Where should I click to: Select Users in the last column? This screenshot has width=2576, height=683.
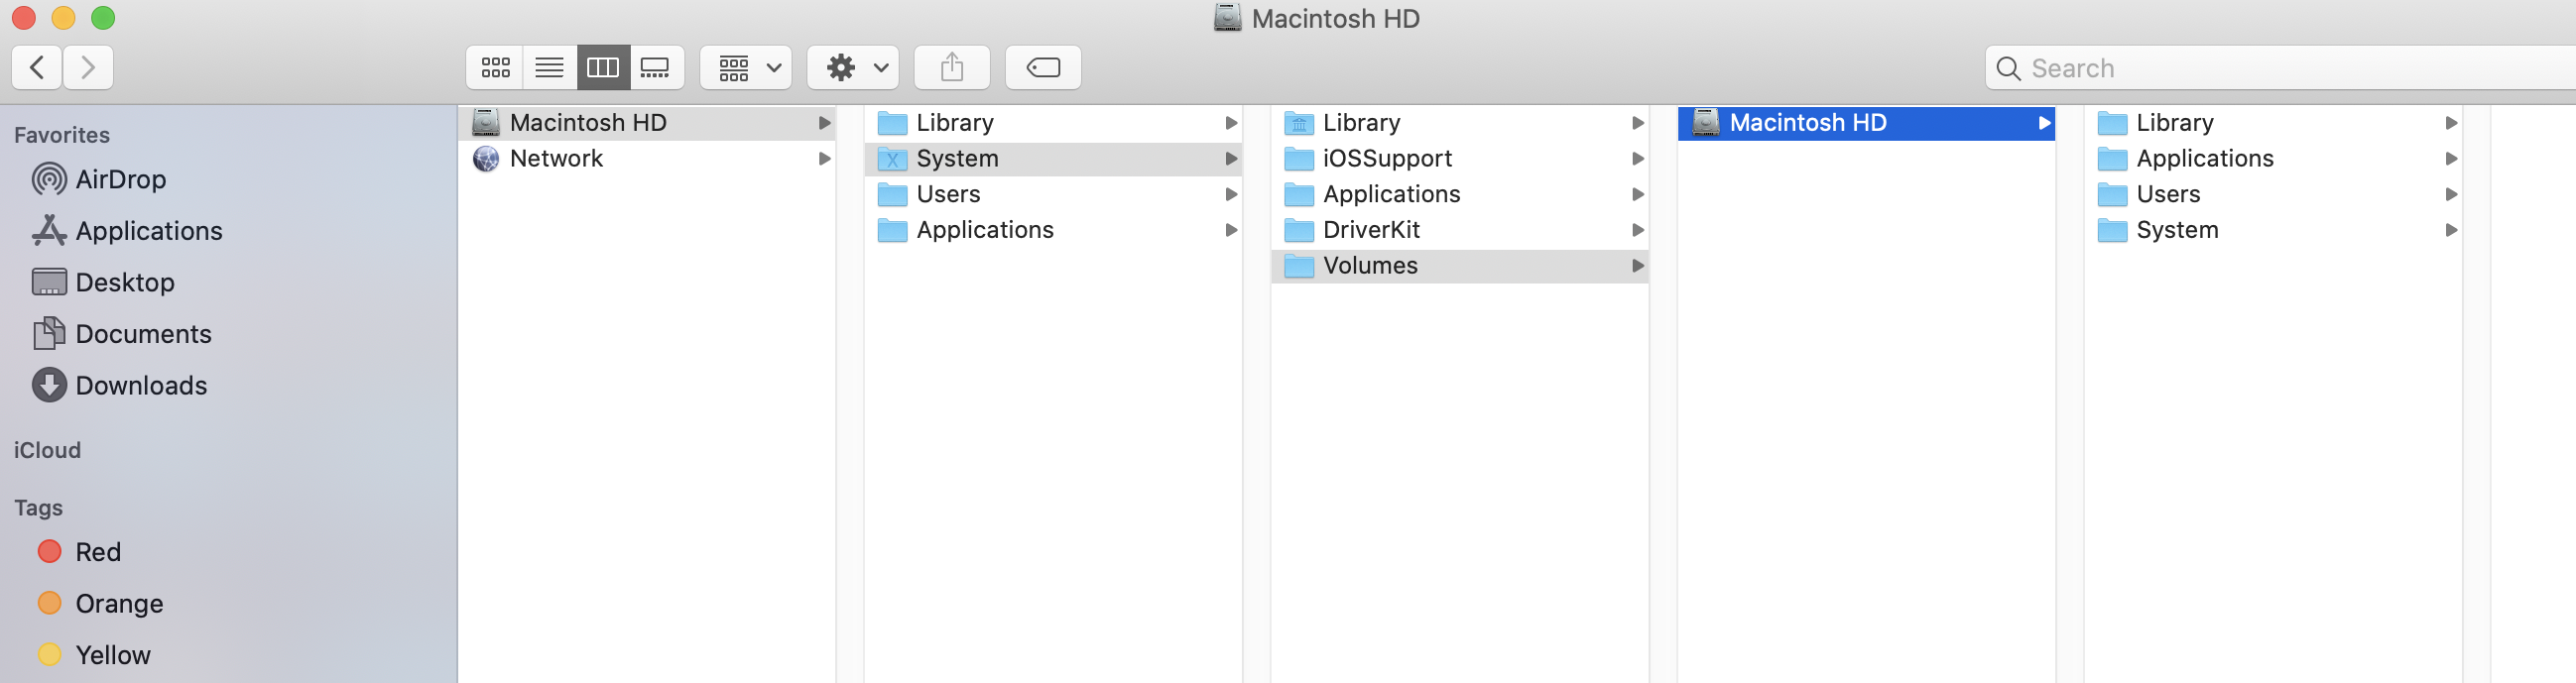2273,194
